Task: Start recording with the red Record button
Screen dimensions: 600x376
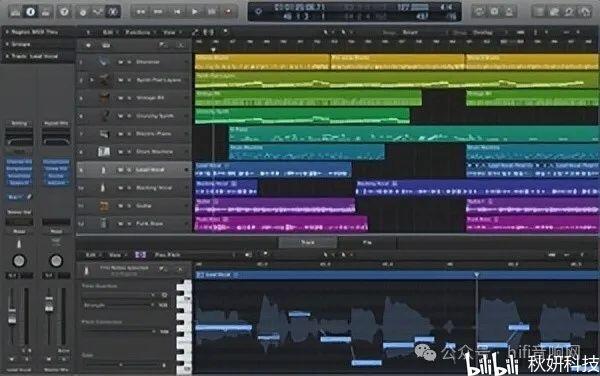Action: click(229, 12)
